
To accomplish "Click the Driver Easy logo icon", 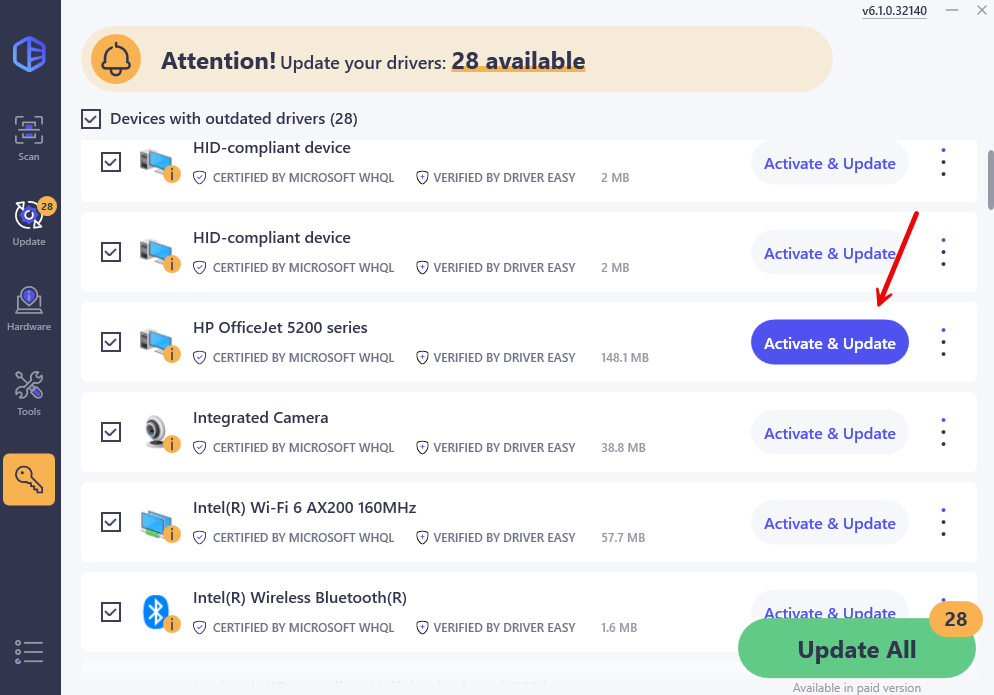I will click(29, 54).
